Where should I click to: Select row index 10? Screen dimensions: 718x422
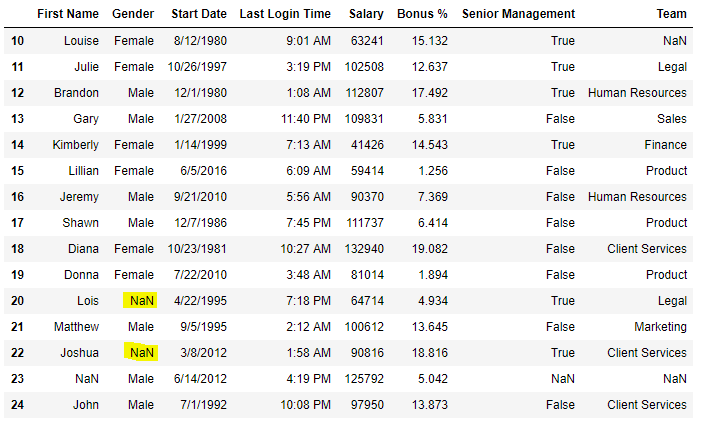point(17,41)
